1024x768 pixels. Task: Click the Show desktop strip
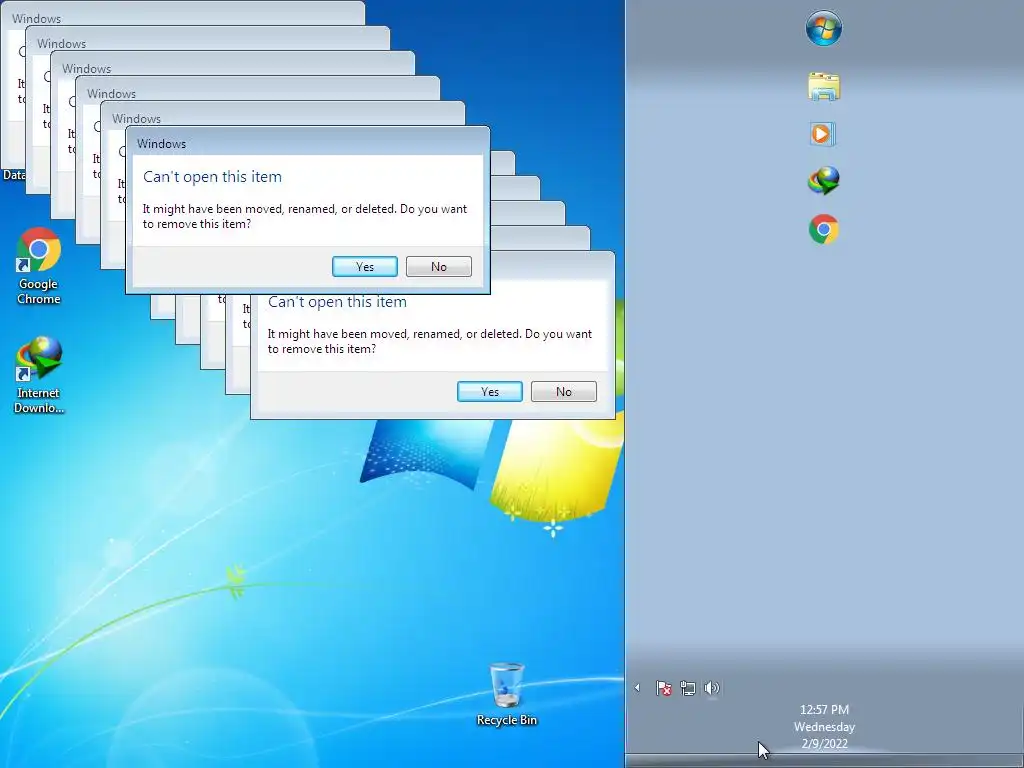(x=824, y=761)
